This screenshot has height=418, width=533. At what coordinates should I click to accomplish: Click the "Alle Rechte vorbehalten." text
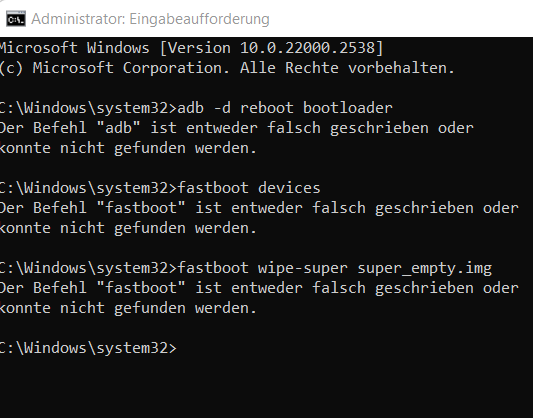pos(347,68)
